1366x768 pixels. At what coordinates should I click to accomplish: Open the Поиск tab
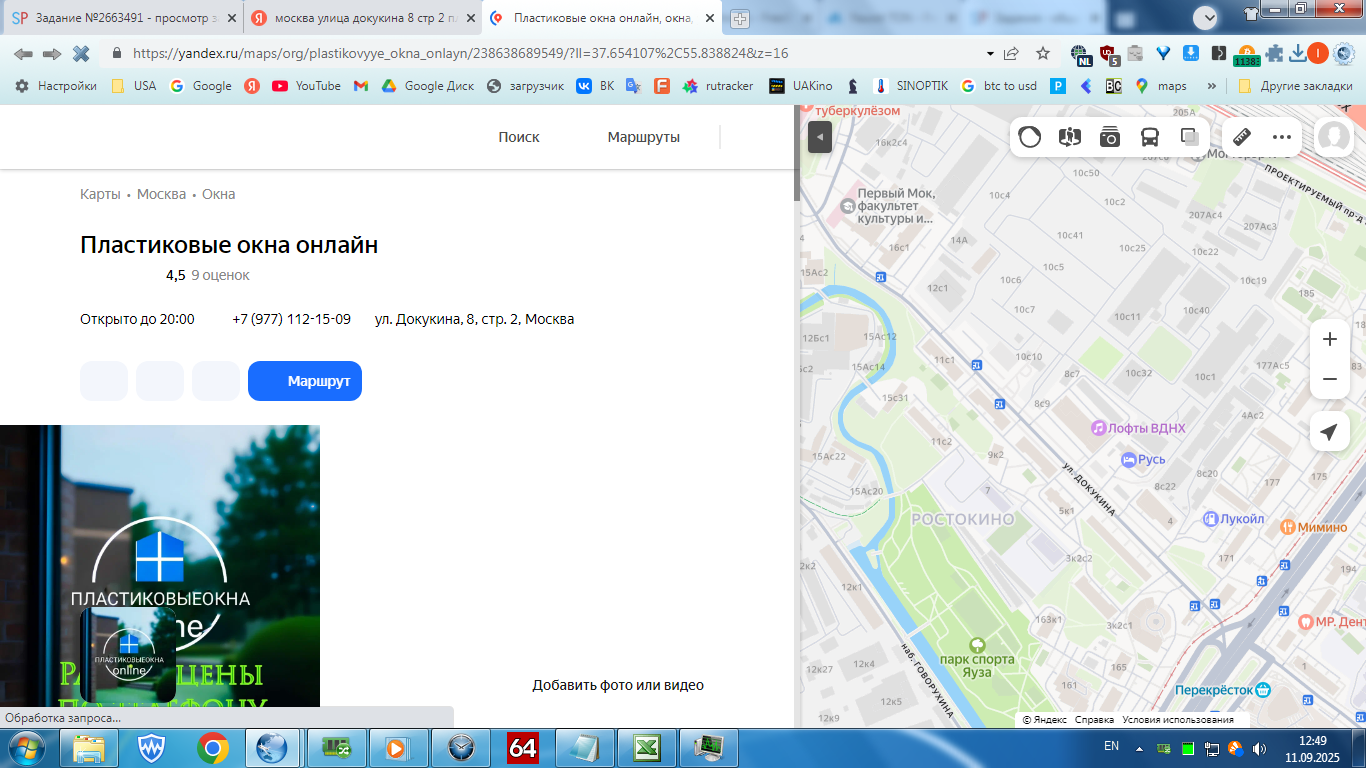tap(519, 137)
